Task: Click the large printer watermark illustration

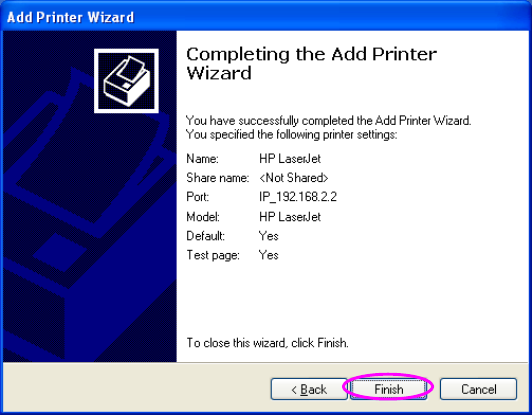Action: tap(90, 217)
